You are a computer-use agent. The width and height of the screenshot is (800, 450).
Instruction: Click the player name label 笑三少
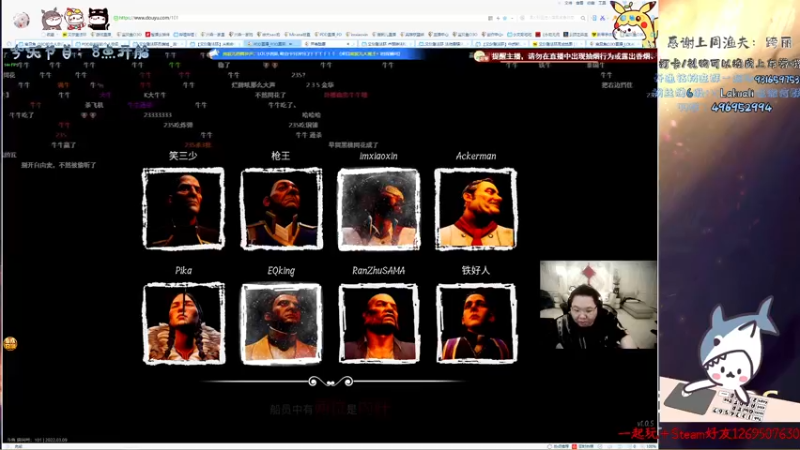pyautogui.click(x=183, y=156)
